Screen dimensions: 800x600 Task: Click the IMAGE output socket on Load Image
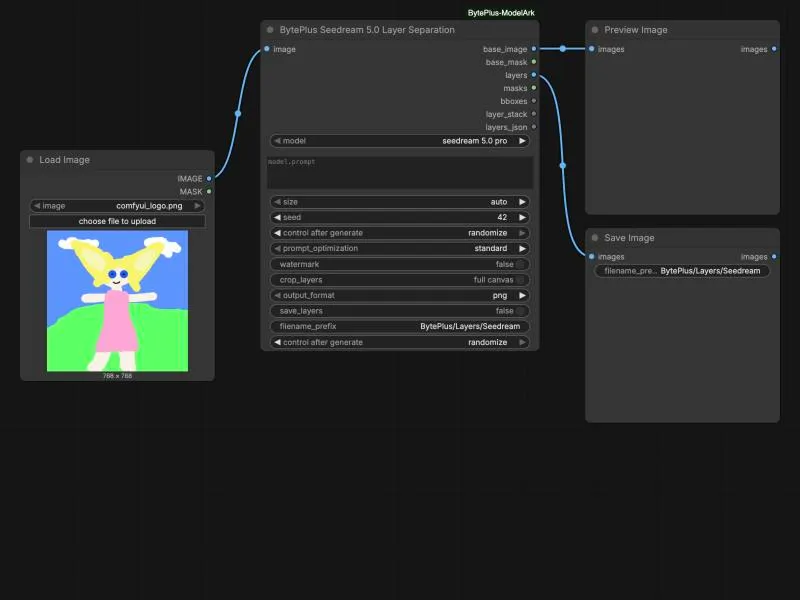pos(209,179)
